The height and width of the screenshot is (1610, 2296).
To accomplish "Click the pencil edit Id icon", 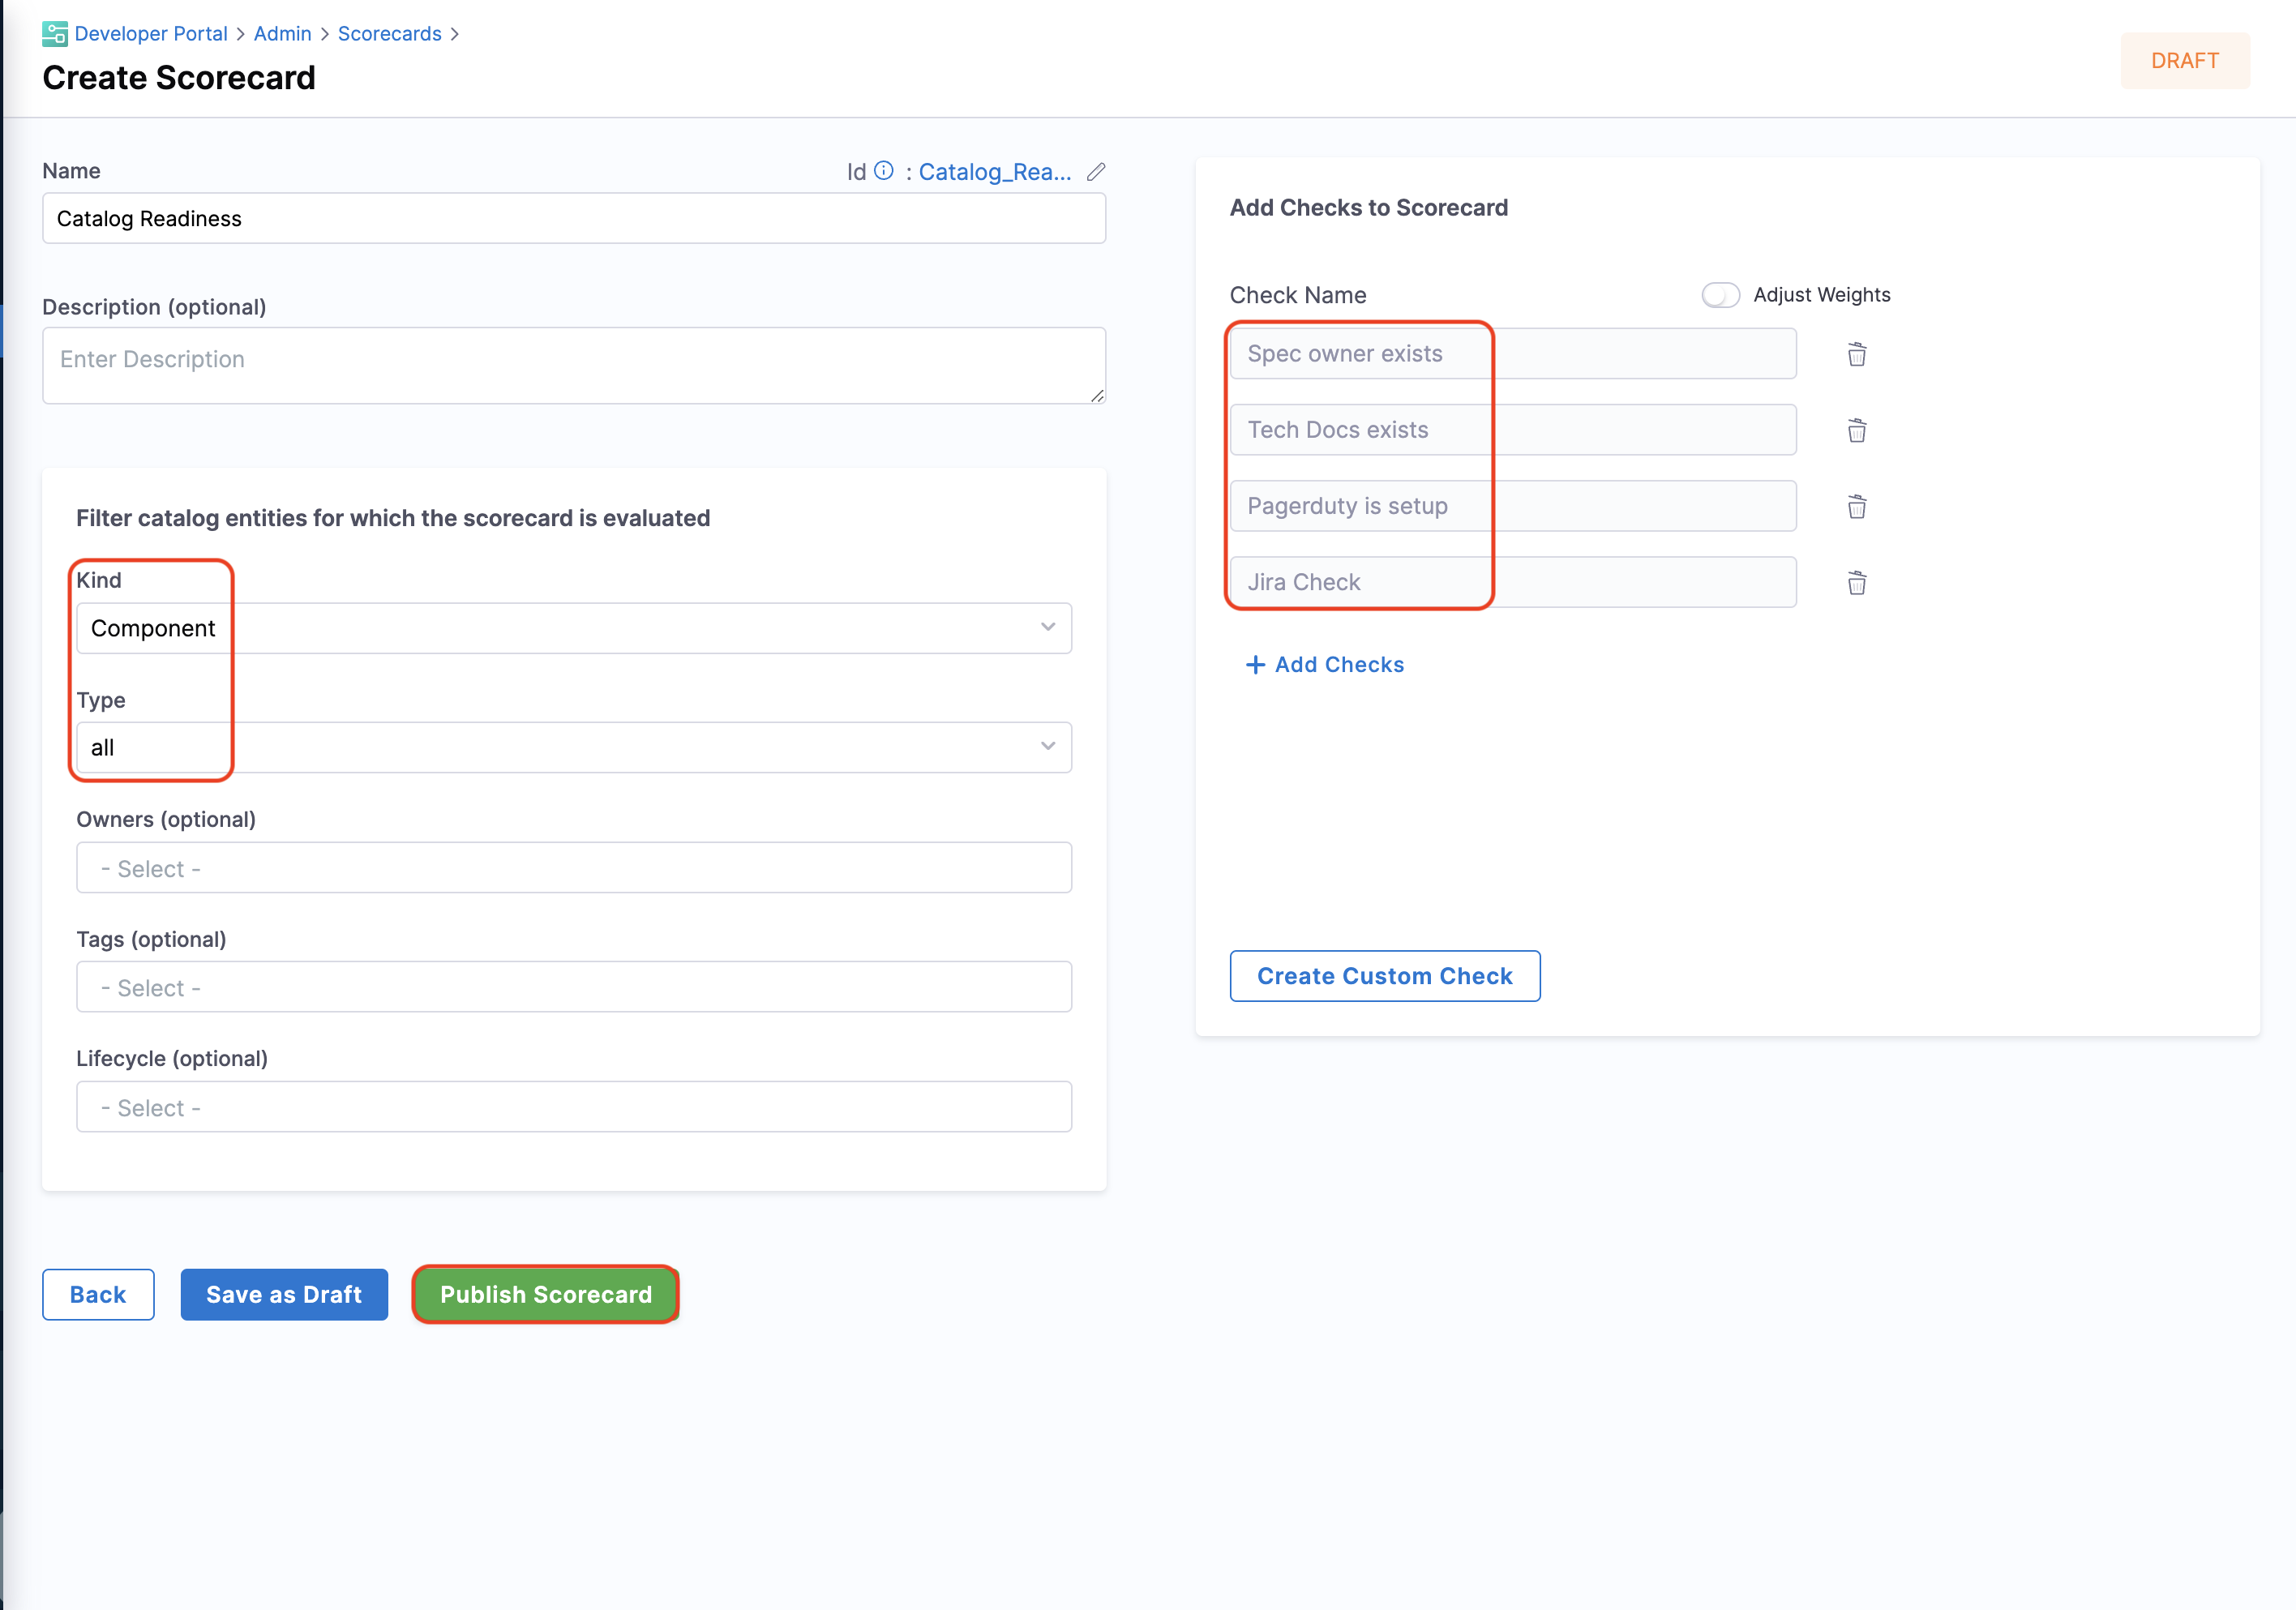I will 1096,172.
